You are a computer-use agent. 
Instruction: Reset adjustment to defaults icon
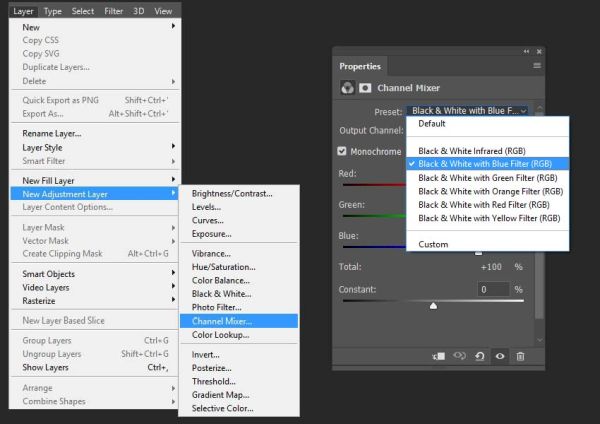point(480,356)
